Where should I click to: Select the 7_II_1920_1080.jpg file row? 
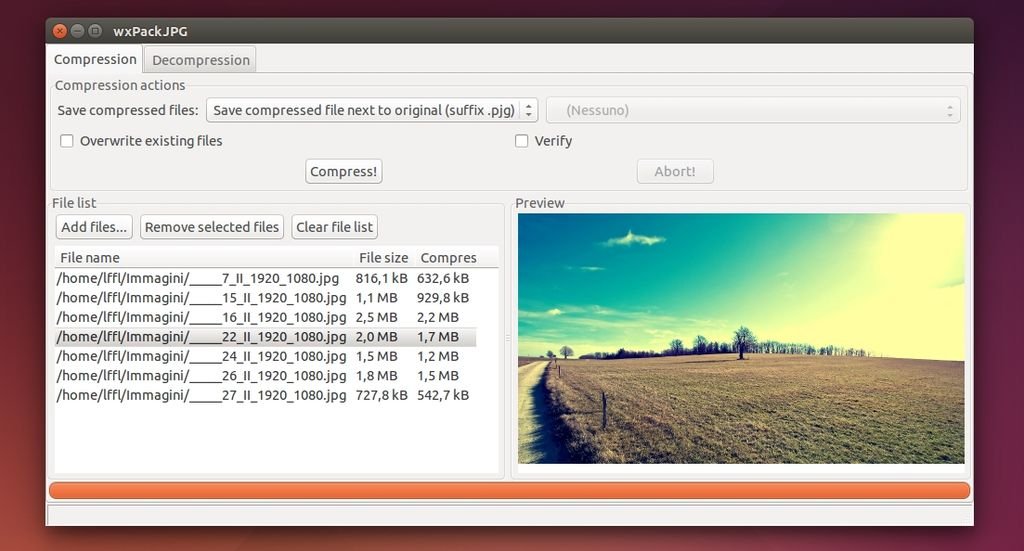point(265,278)
